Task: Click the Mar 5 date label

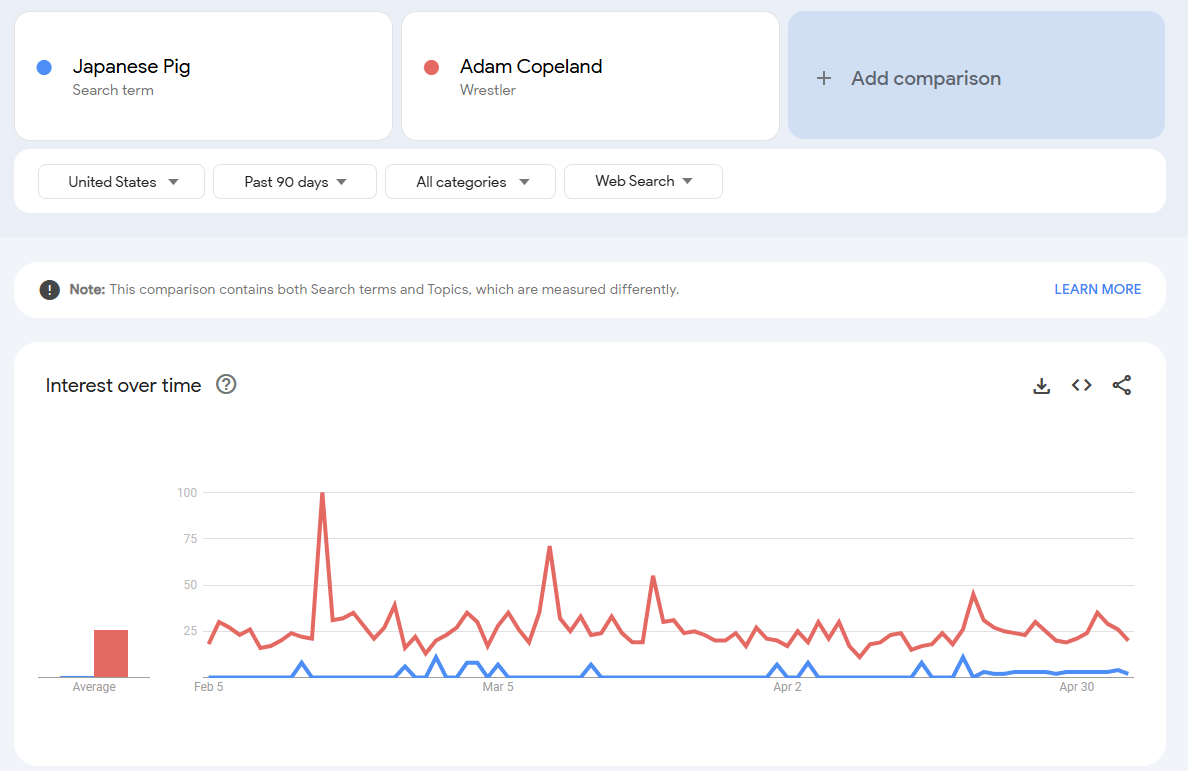Action: point(498,687)
